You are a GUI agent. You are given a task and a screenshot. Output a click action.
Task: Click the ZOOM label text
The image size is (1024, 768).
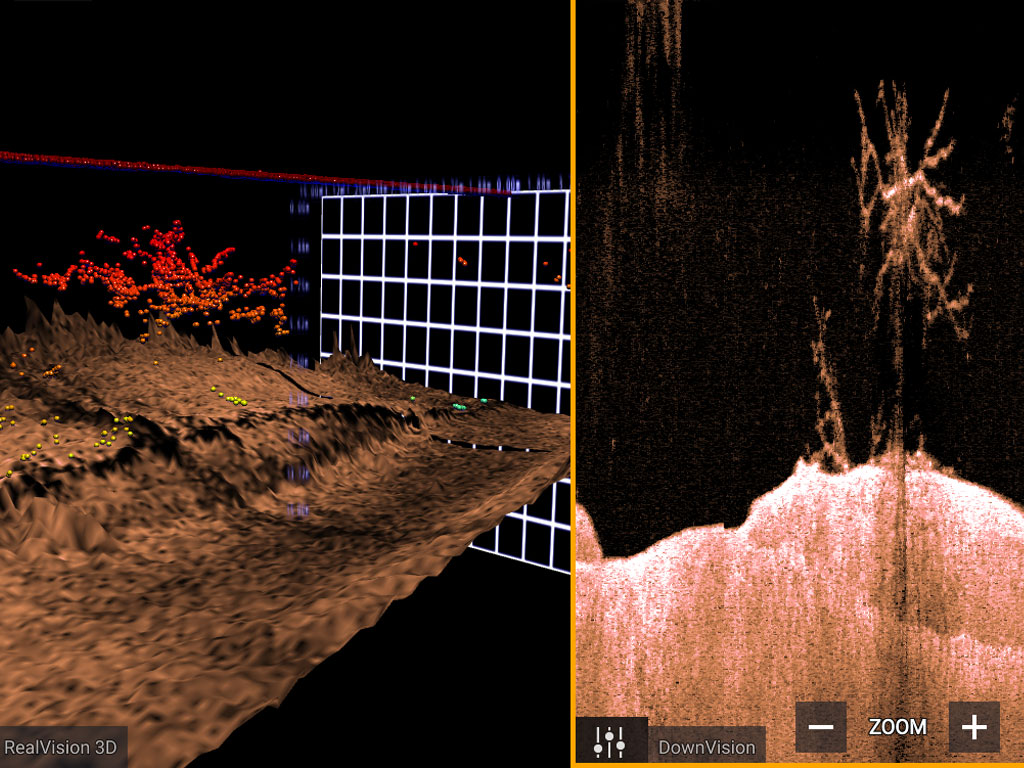click(897, 727)
